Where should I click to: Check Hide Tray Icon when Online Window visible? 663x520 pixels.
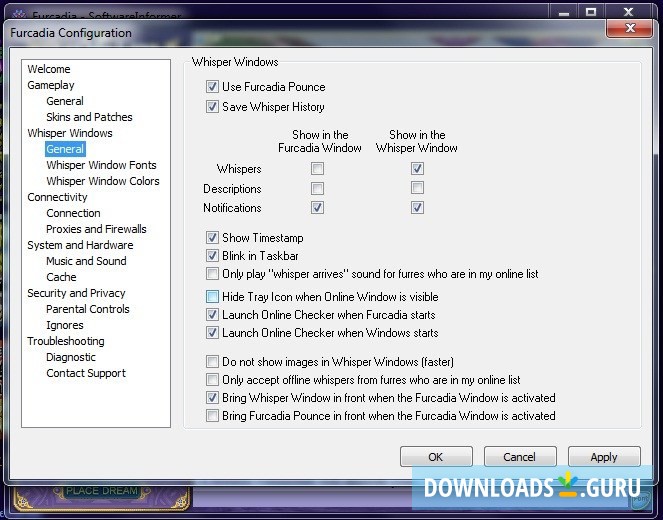212,297
